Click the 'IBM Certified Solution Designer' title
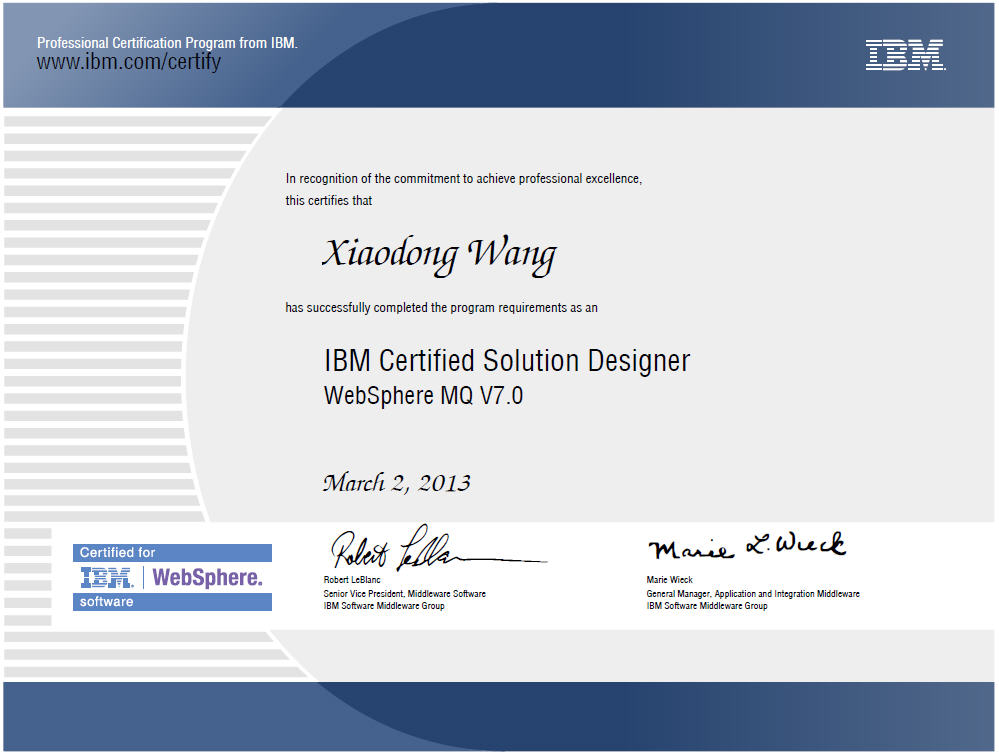The image size is (999, 754). click(x=507, y=361)
